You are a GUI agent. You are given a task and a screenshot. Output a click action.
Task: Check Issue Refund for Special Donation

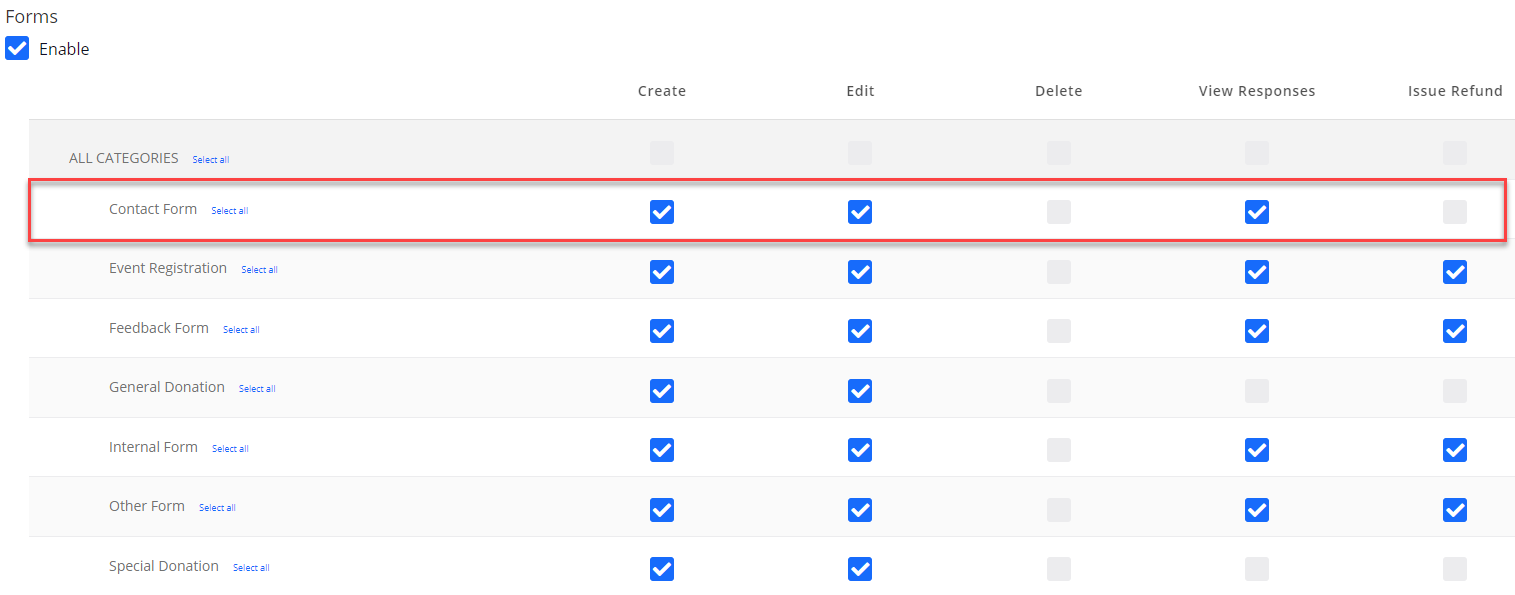(1454, 569)
